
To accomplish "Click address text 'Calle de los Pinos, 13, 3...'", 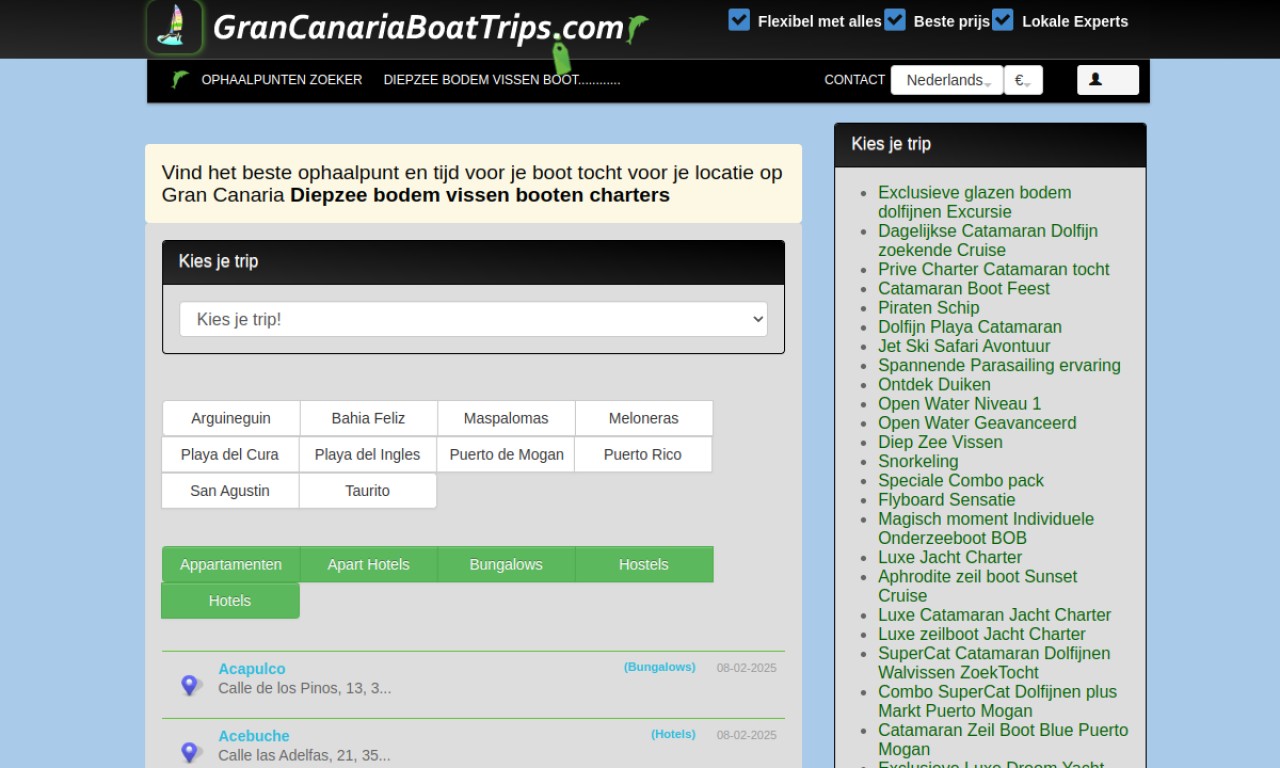I will coord(304,688).
